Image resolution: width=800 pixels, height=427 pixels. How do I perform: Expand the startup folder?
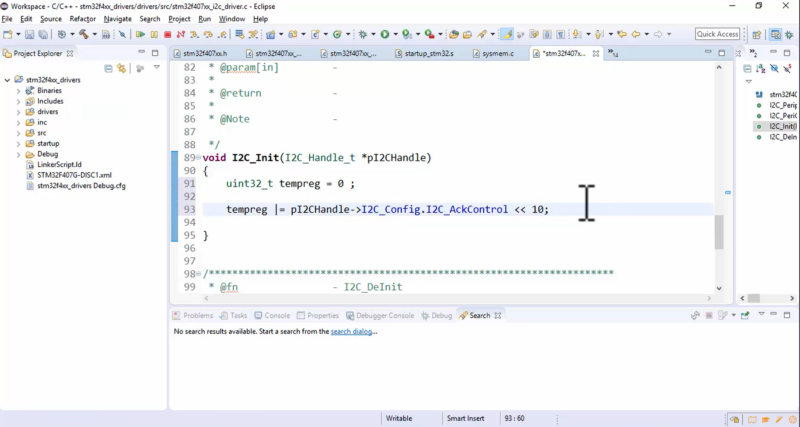(18, 144)
